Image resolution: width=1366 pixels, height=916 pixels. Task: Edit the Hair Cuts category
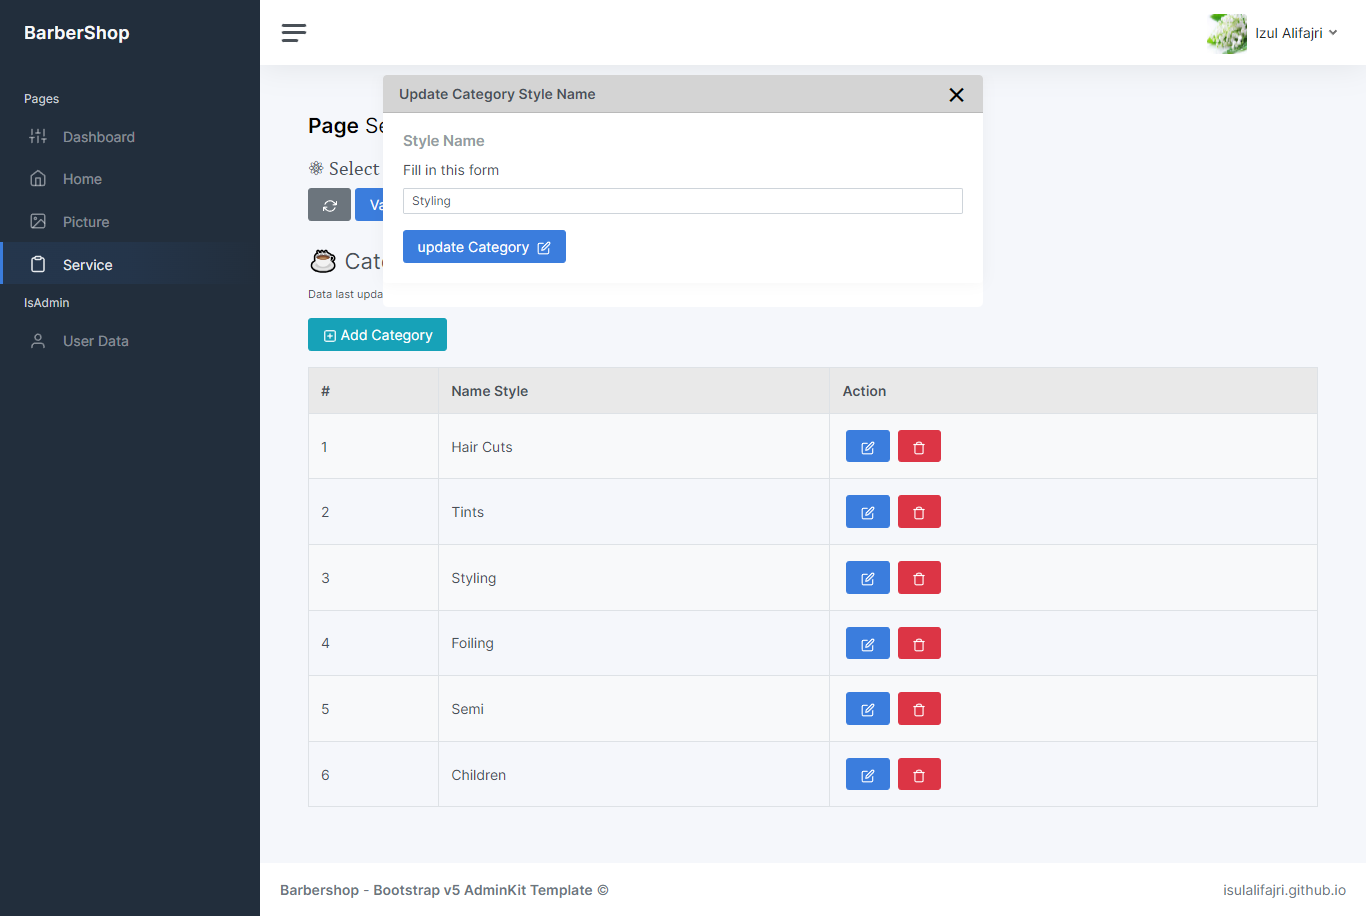(867, 447)
